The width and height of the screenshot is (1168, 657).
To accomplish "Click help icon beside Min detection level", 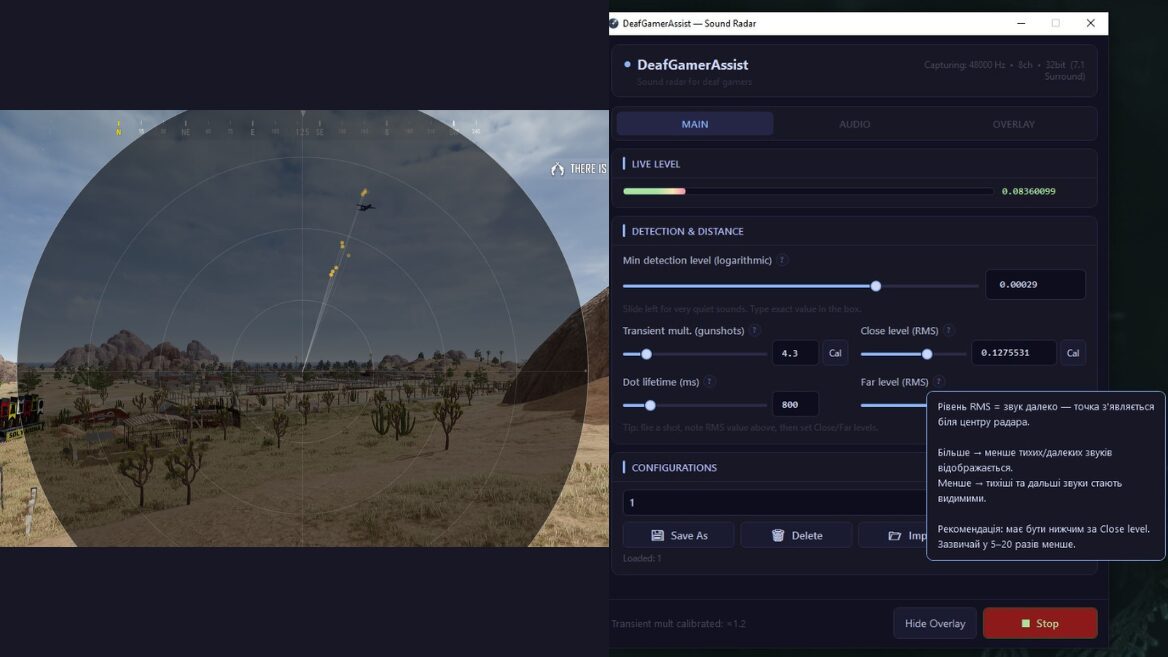I will (782, 260).
